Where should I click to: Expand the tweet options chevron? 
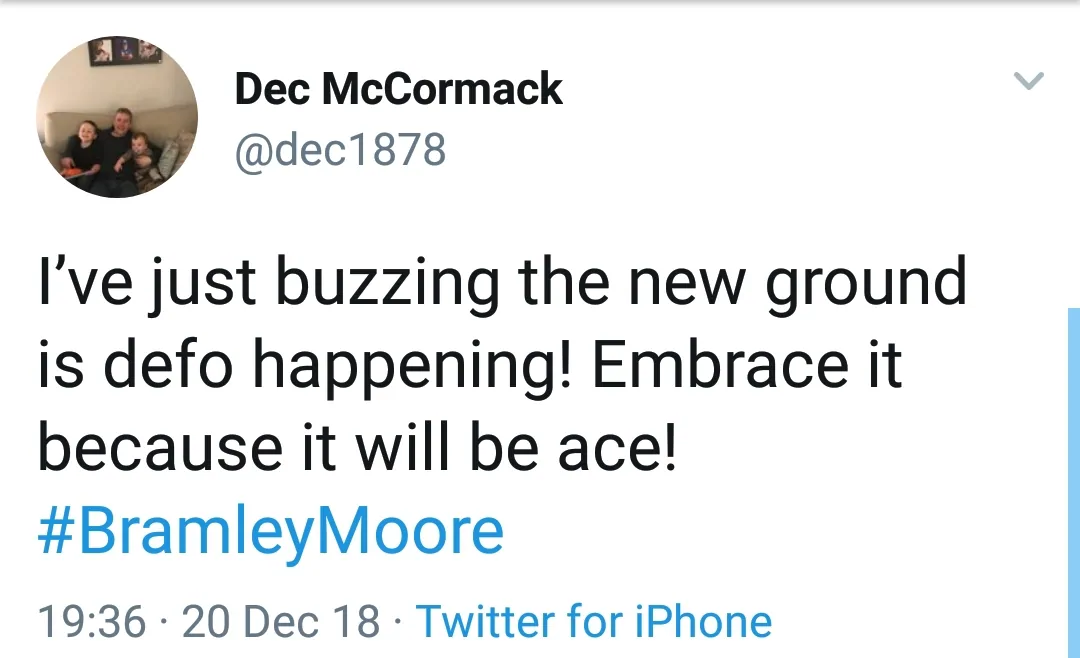[x=1029, y=81]
